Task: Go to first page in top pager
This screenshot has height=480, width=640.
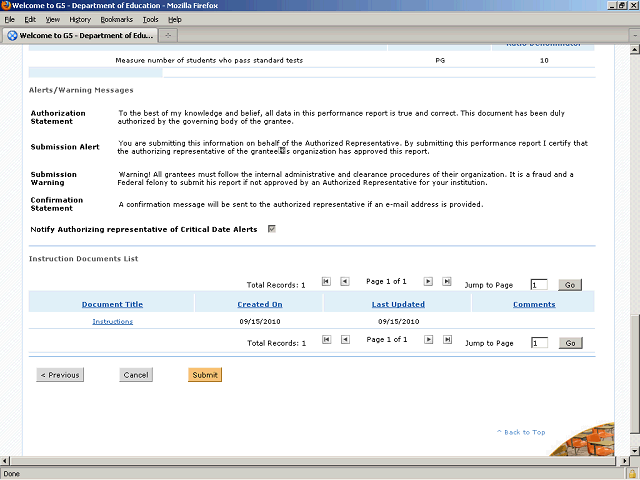Action: [x=326, y=281]
